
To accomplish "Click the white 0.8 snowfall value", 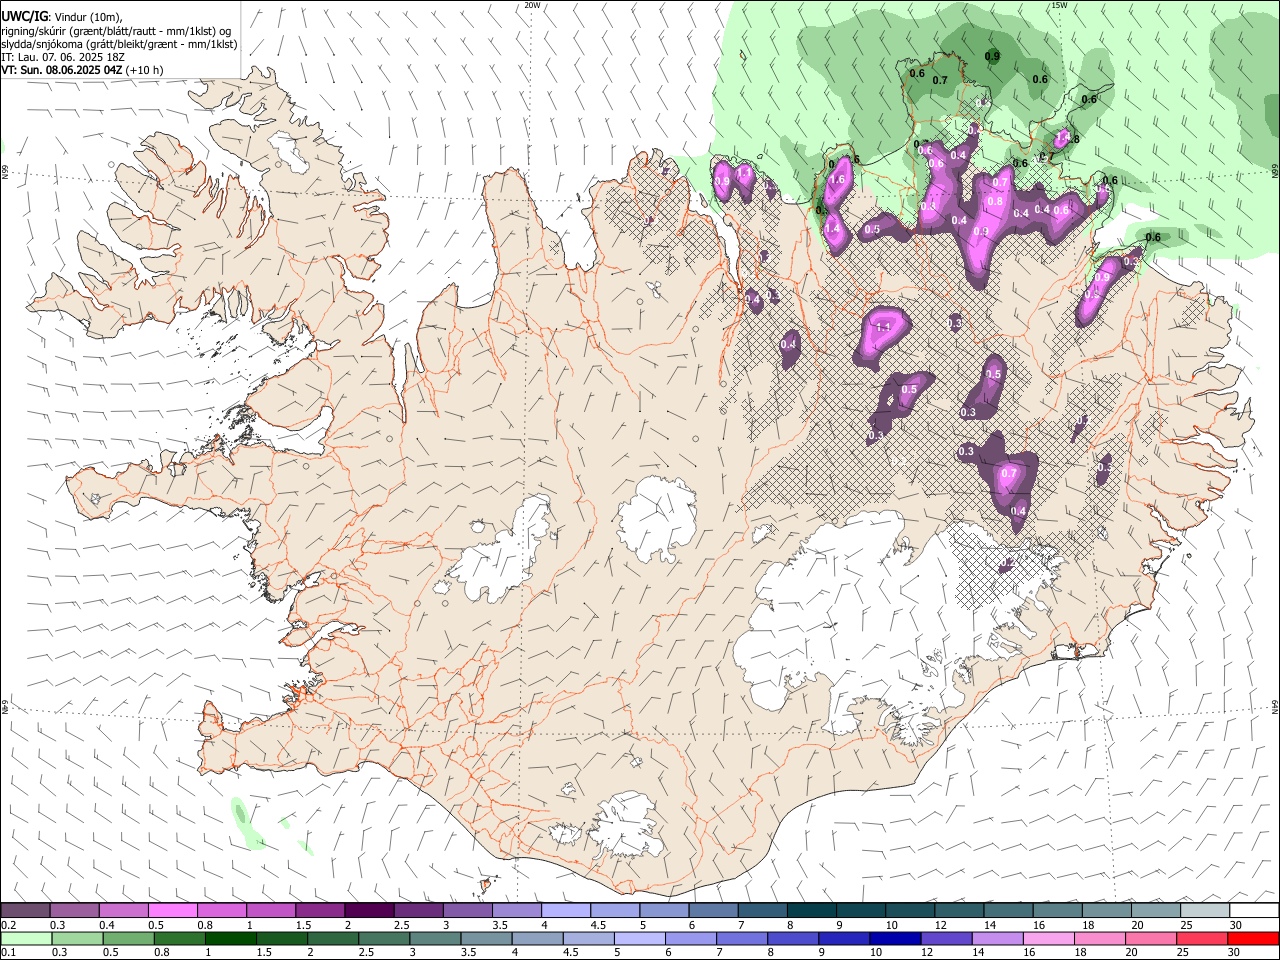I will coord(995,201).
